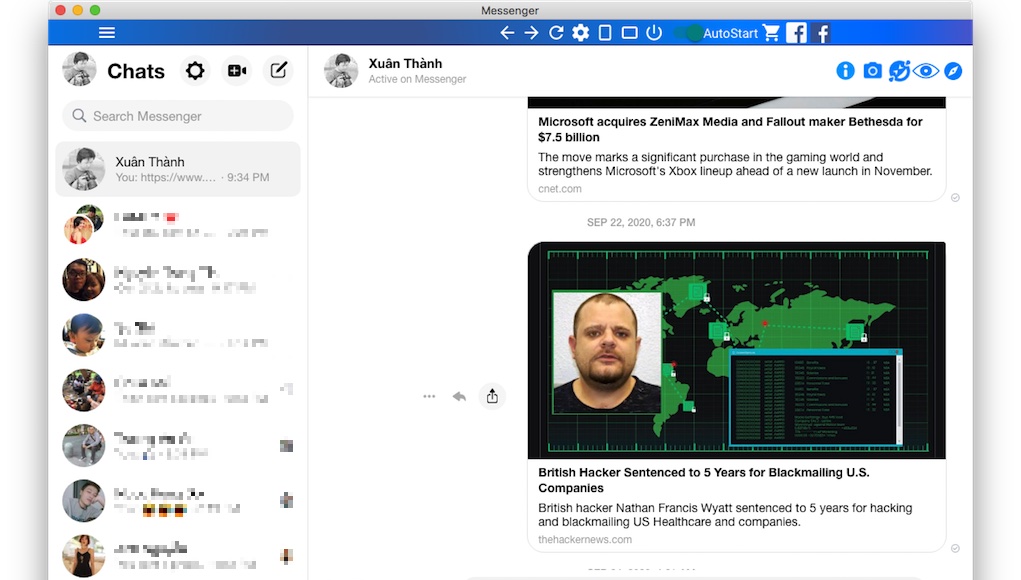The width and height of the screenshot is (1021, 580).
Task: Focus the Search Messenger field
Action: [178, 116]
